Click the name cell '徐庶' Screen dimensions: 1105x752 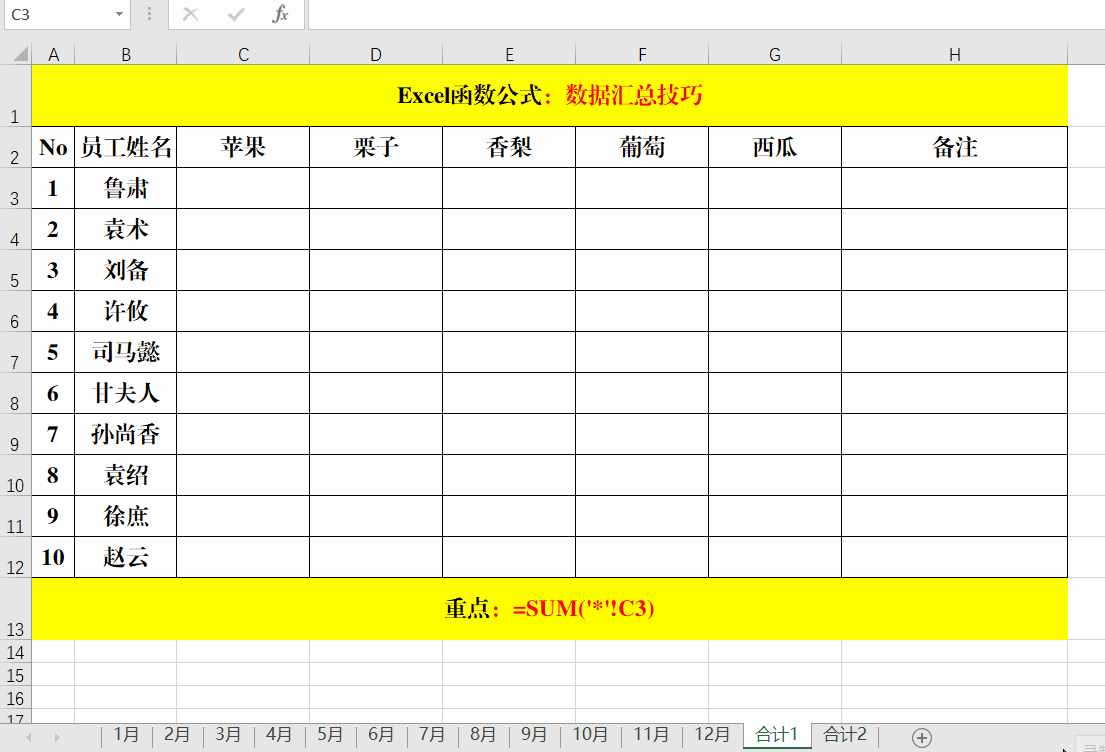[125, 516]
